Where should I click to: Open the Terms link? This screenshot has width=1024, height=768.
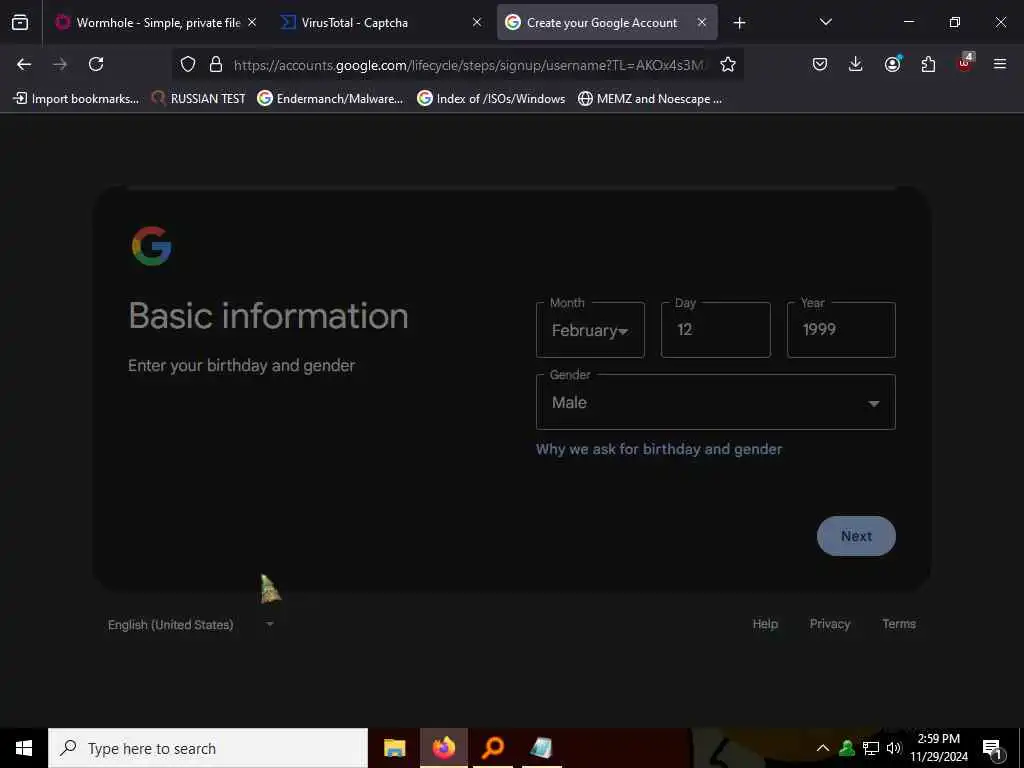[x=899, y=624]
